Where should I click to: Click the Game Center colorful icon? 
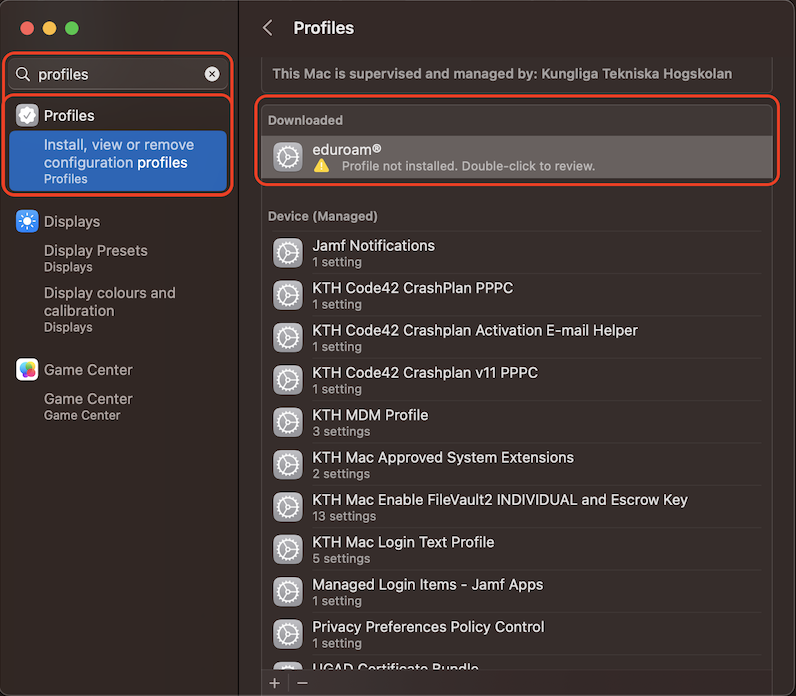click(27, 370)
